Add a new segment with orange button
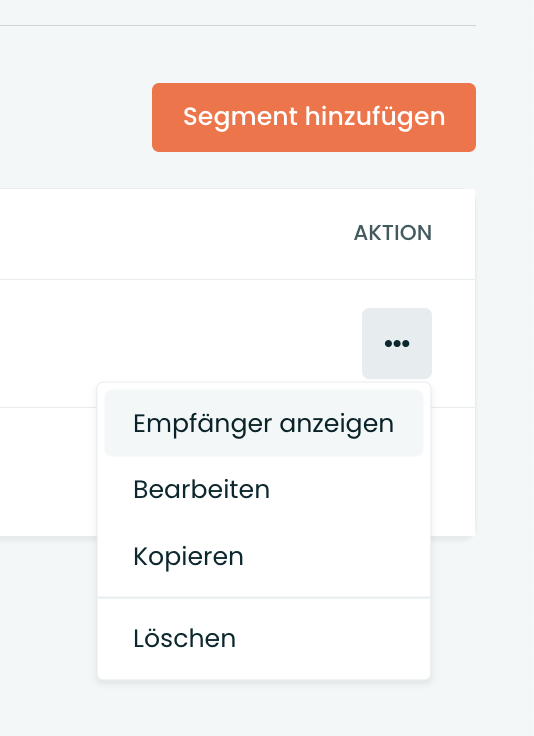The image size is (534, 736). point(314,117)
